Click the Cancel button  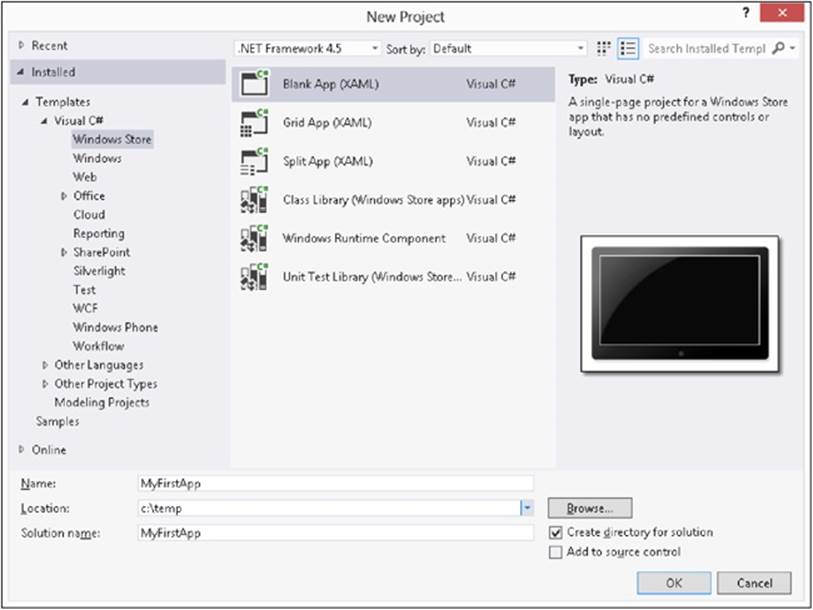click(754, 583)
